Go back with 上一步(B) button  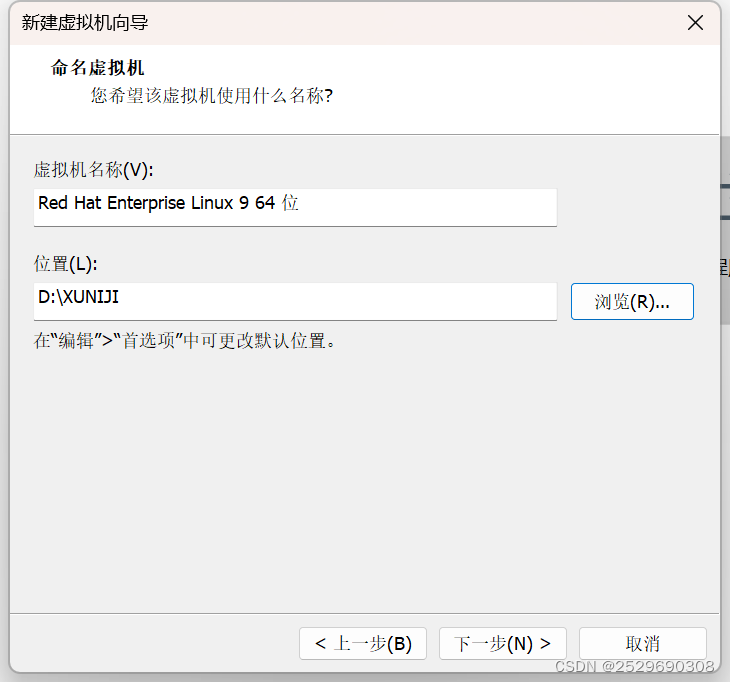point(363,643)
